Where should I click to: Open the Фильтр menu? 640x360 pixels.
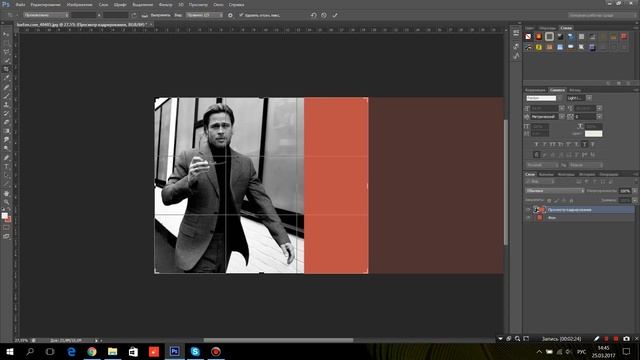pyautogui.click(x=165, y=4)
